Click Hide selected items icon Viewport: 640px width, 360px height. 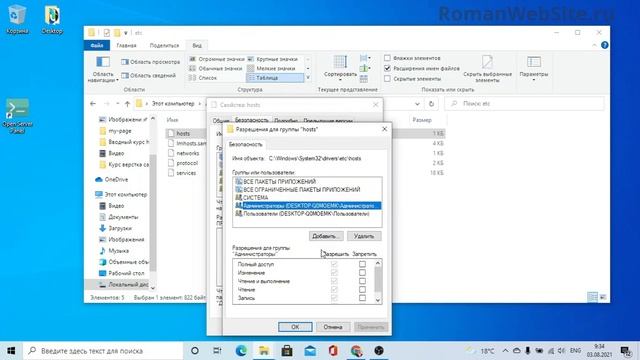(487, 62)
